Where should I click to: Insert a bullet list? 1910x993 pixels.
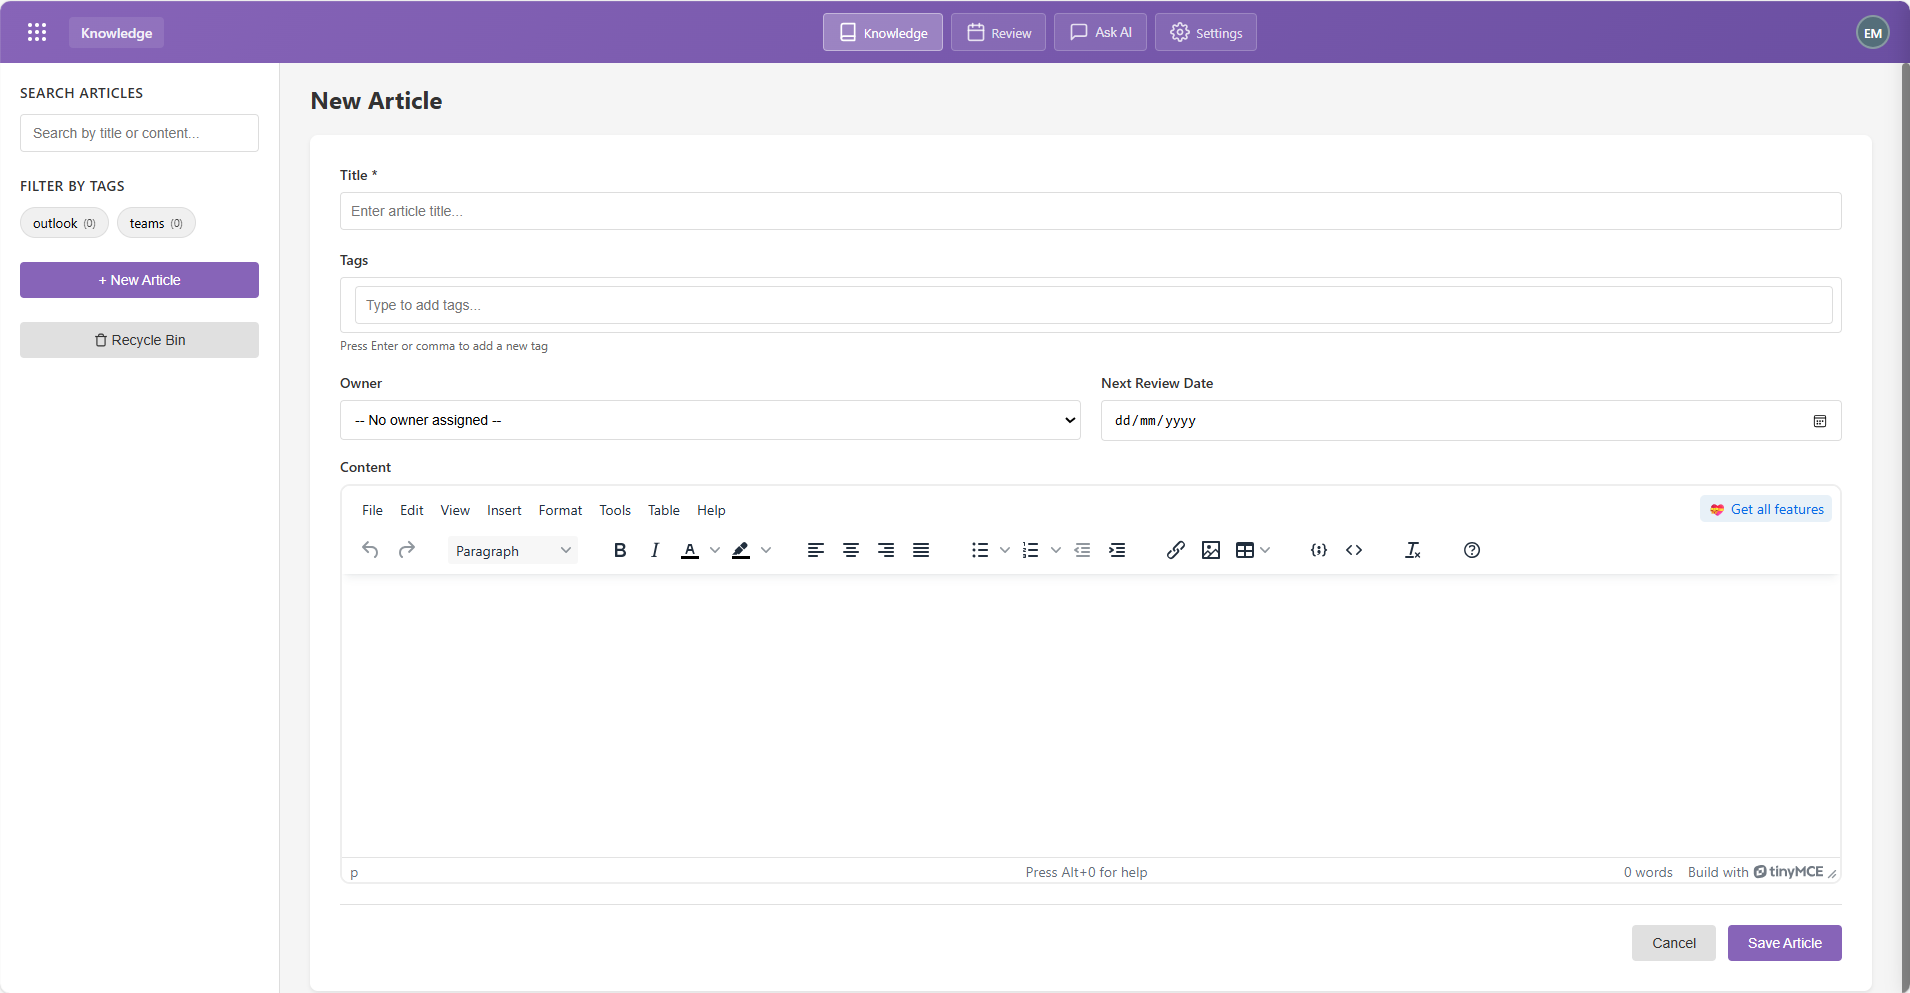(x=980, y=550)
